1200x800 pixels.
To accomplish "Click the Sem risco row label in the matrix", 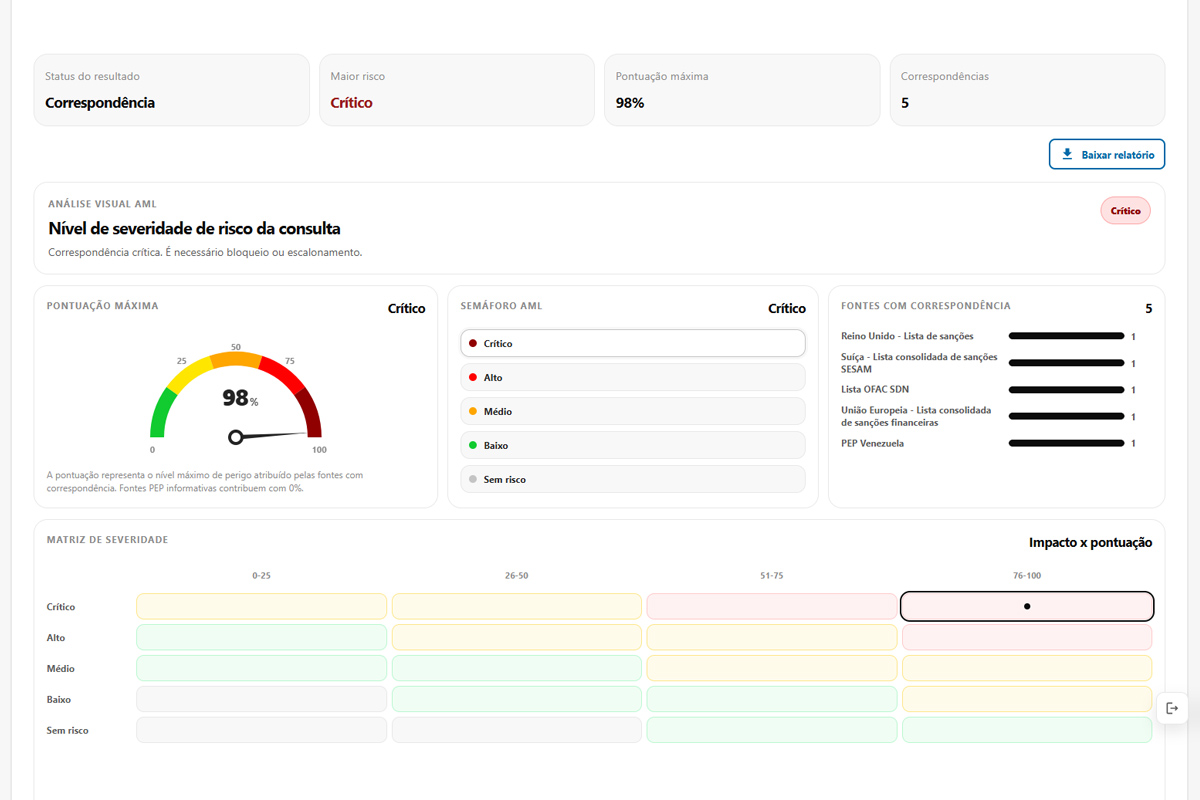I will coord(68,730).
